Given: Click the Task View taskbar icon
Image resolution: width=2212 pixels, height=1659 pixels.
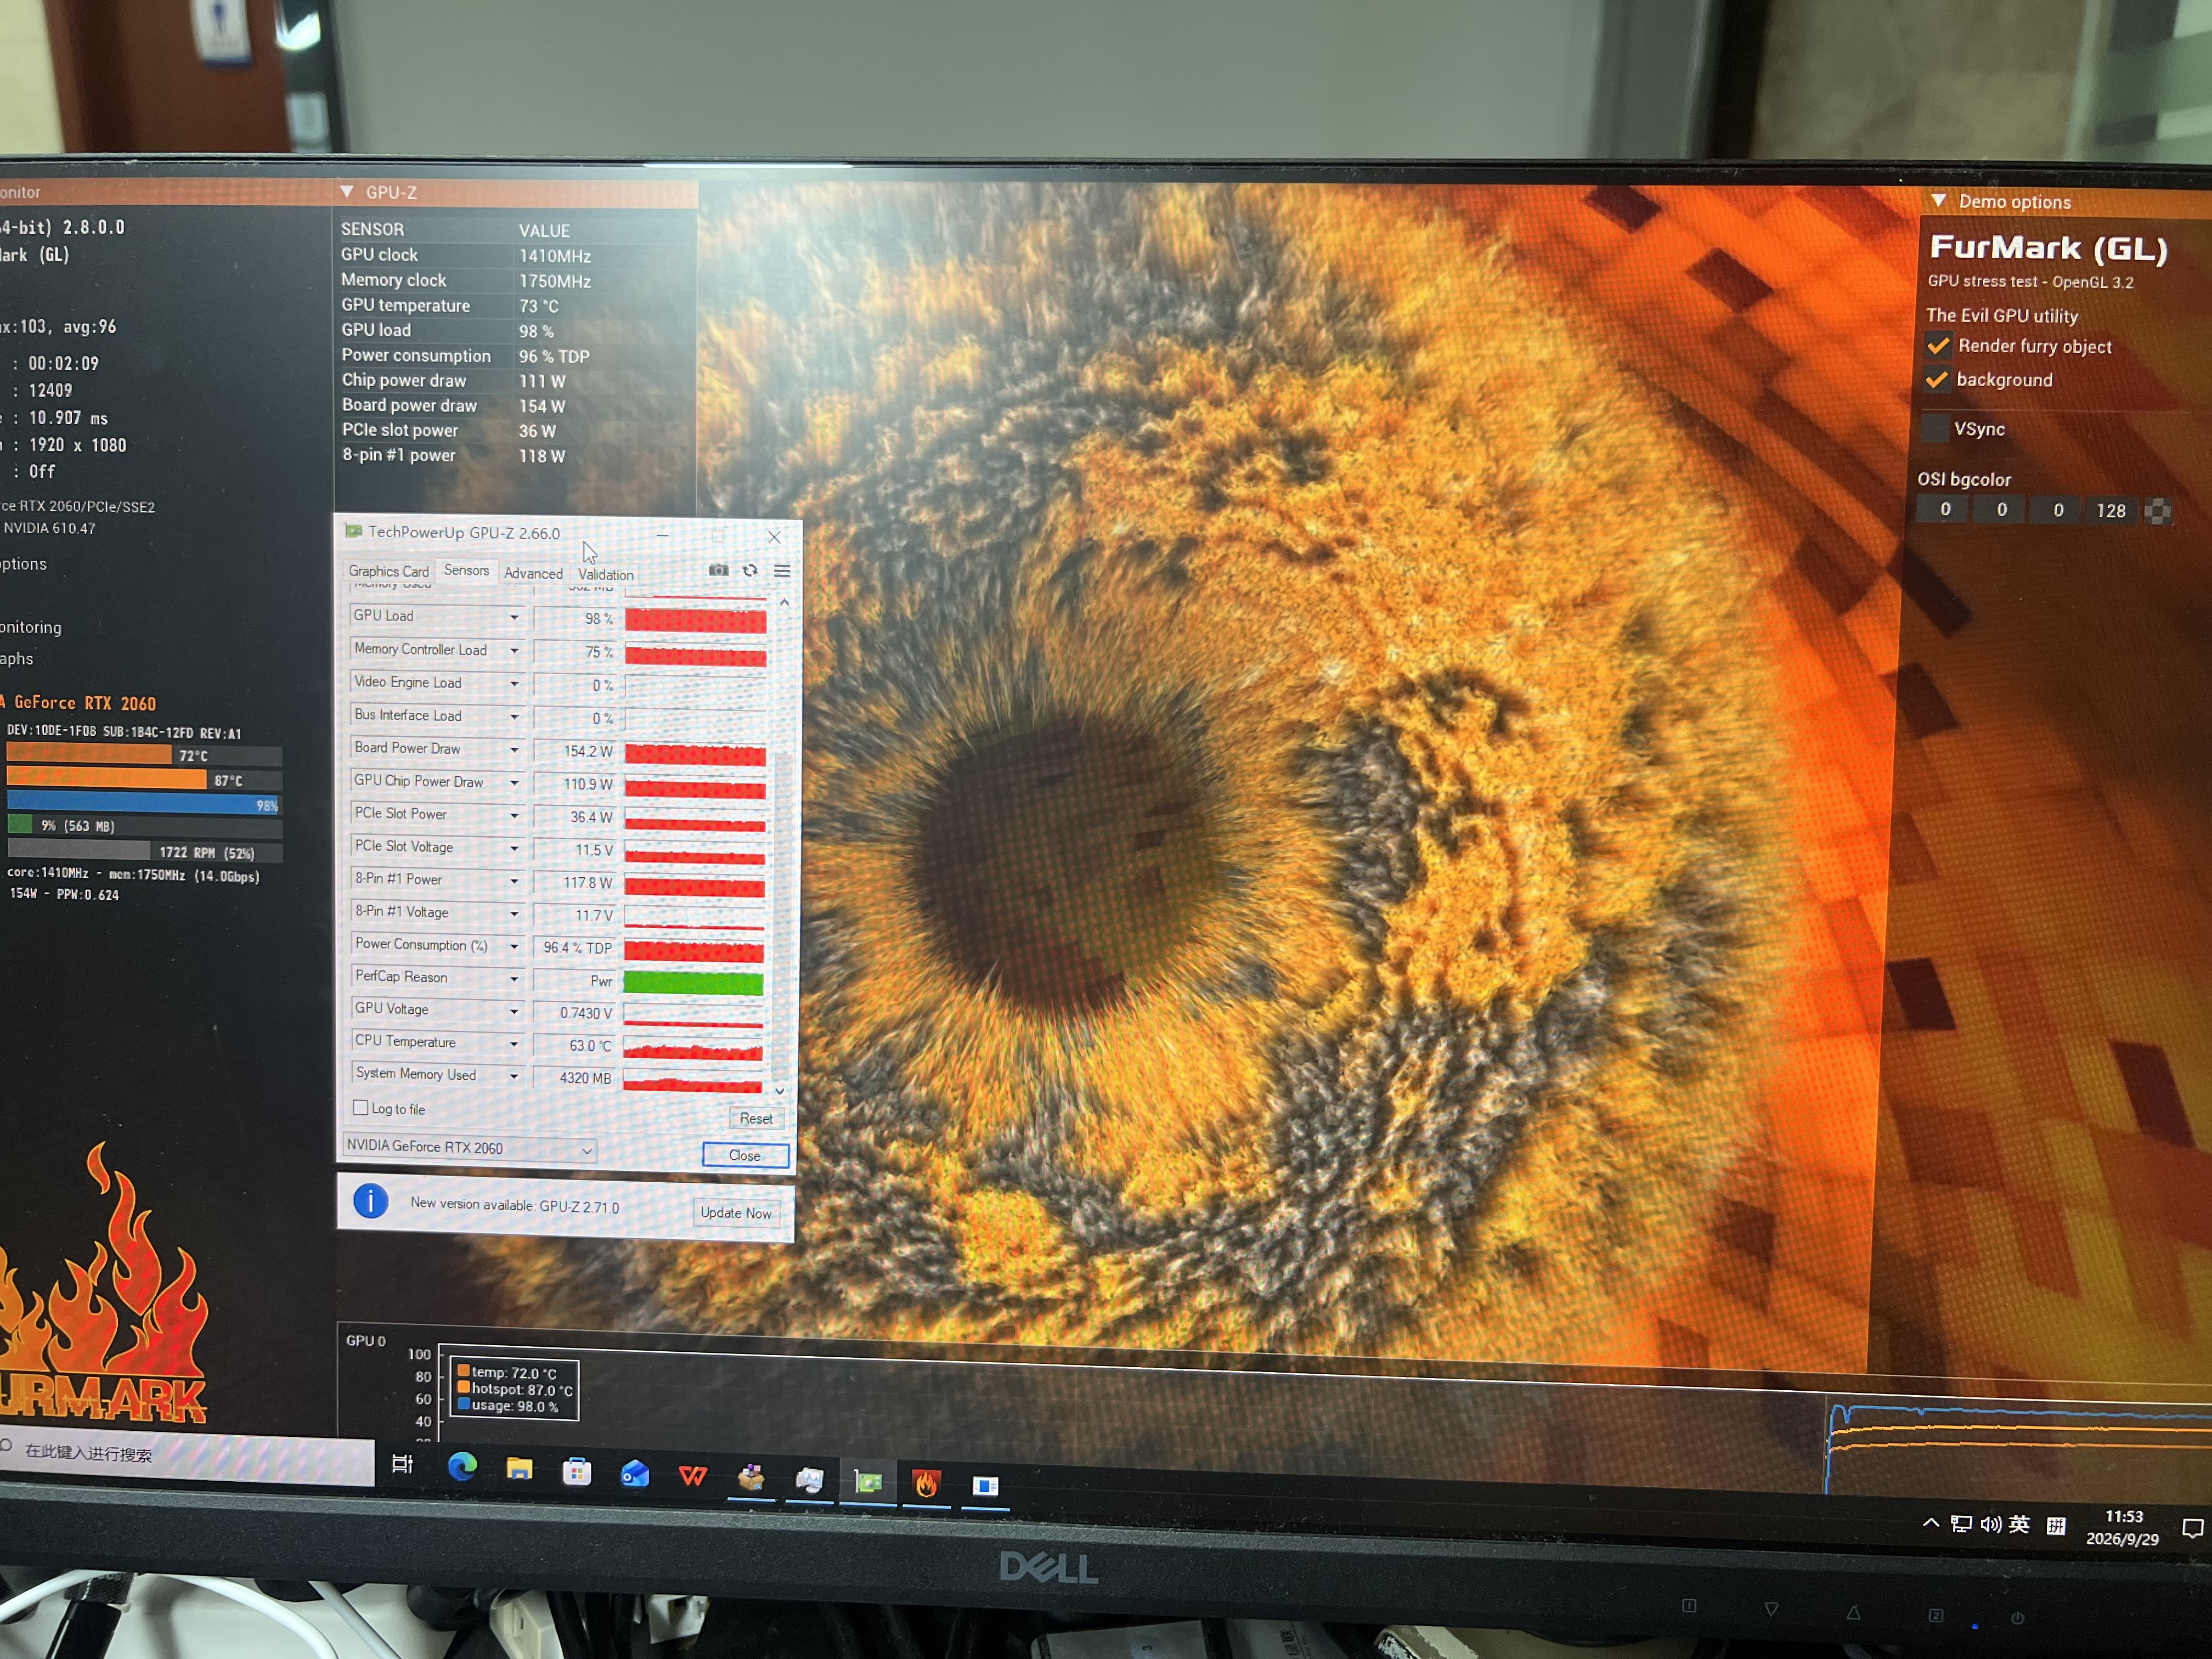Looking at the screenshot, I should [402, 1464].
